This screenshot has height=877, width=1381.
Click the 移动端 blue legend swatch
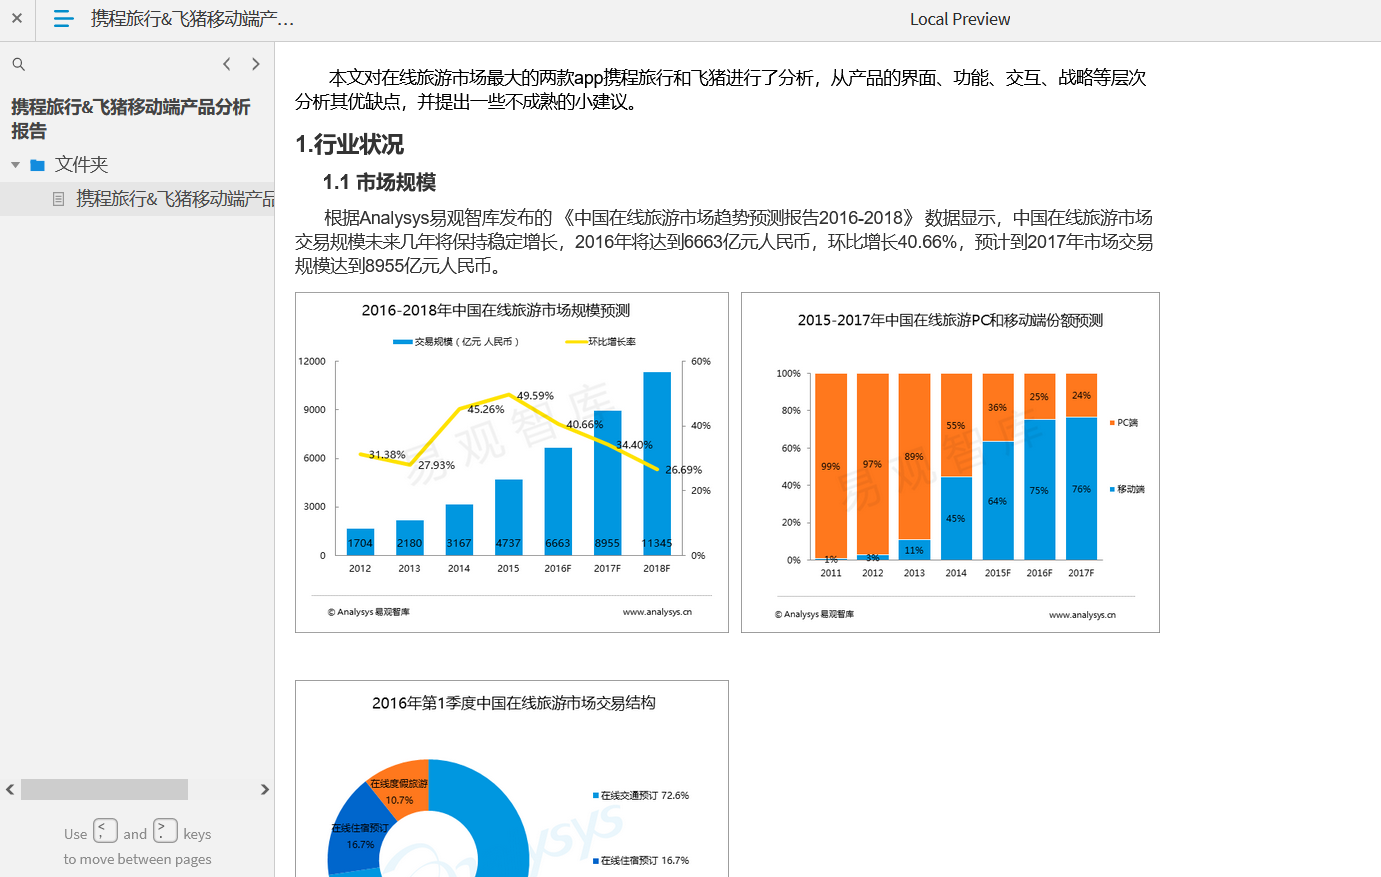click(1112, 489)
